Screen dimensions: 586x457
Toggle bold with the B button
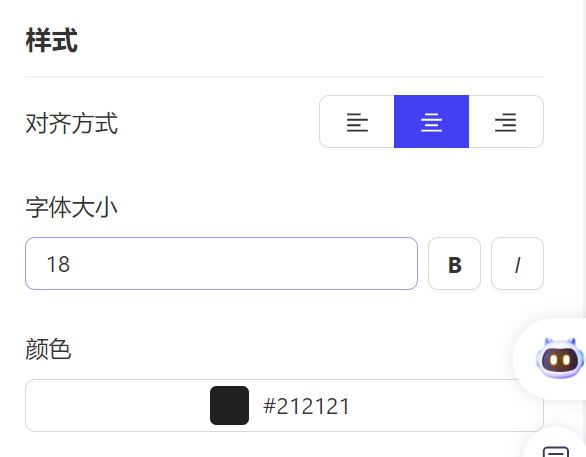pos(454,264)
